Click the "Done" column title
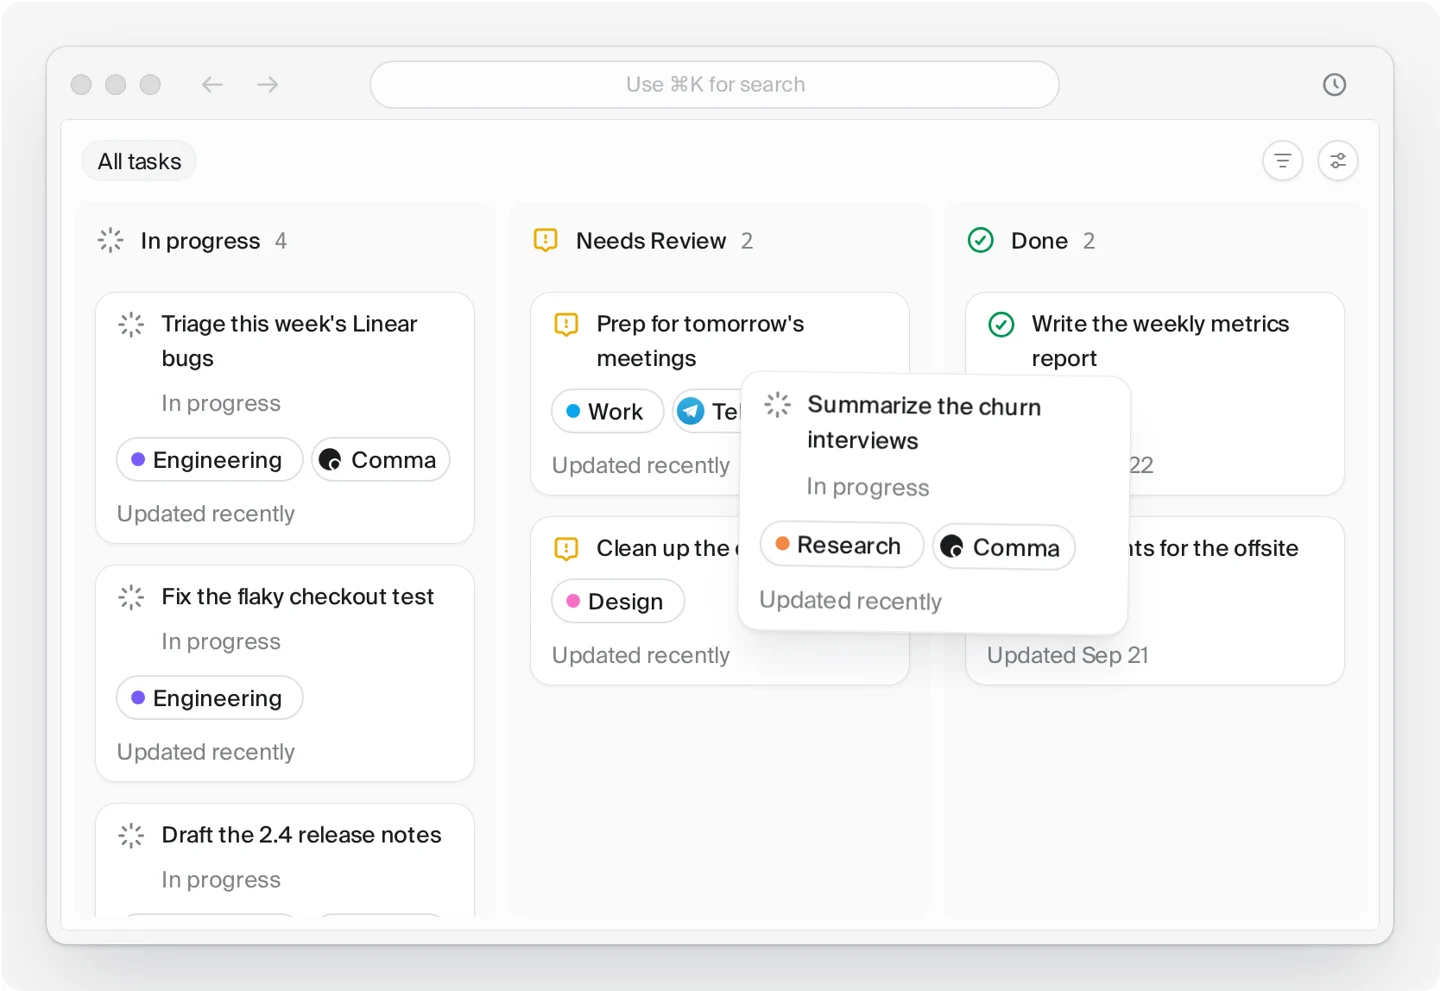 tap(1039, 241)
